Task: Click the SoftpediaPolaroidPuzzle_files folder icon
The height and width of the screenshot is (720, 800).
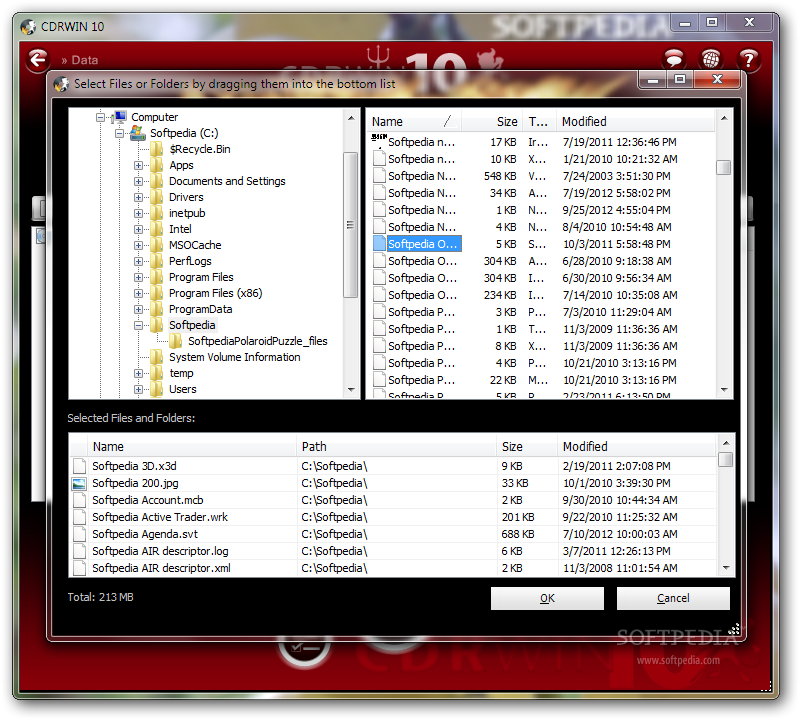Action: coord(176,341)
